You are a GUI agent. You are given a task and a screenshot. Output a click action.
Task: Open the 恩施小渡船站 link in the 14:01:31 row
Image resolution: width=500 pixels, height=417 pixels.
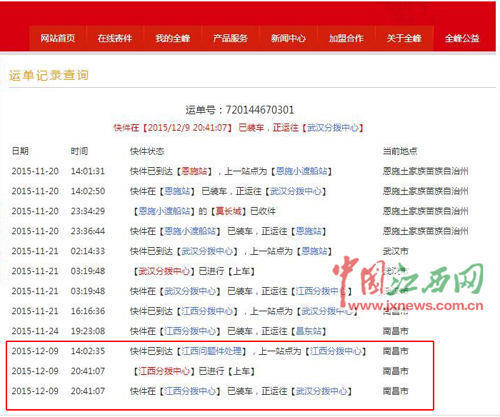pos(302,171)
